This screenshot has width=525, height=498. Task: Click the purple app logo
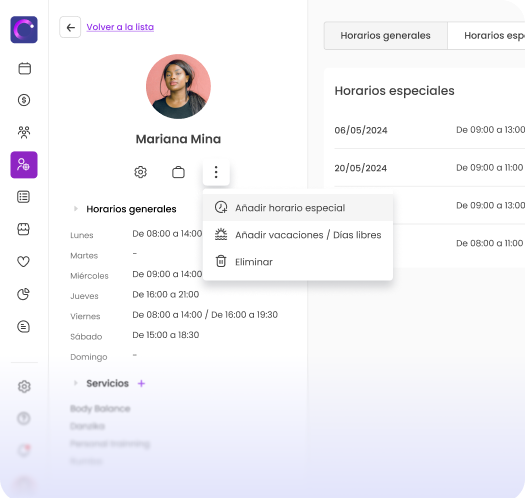pos(24,29)
